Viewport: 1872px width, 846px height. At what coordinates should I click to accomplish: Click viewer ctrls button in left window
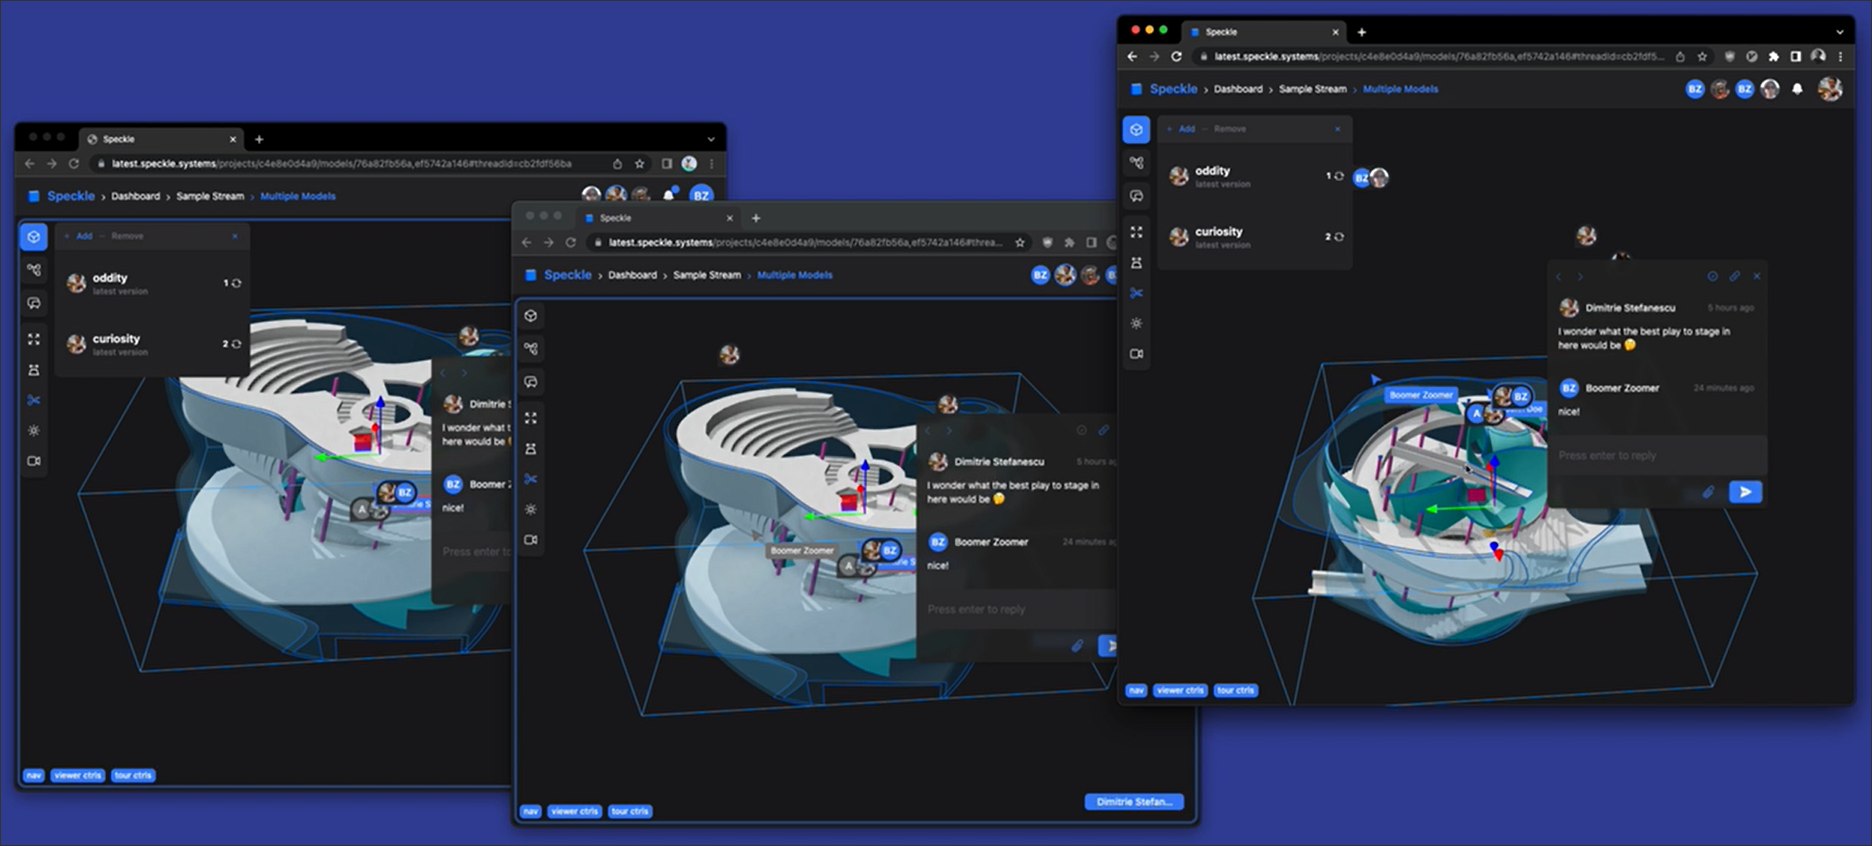[78, 775]
